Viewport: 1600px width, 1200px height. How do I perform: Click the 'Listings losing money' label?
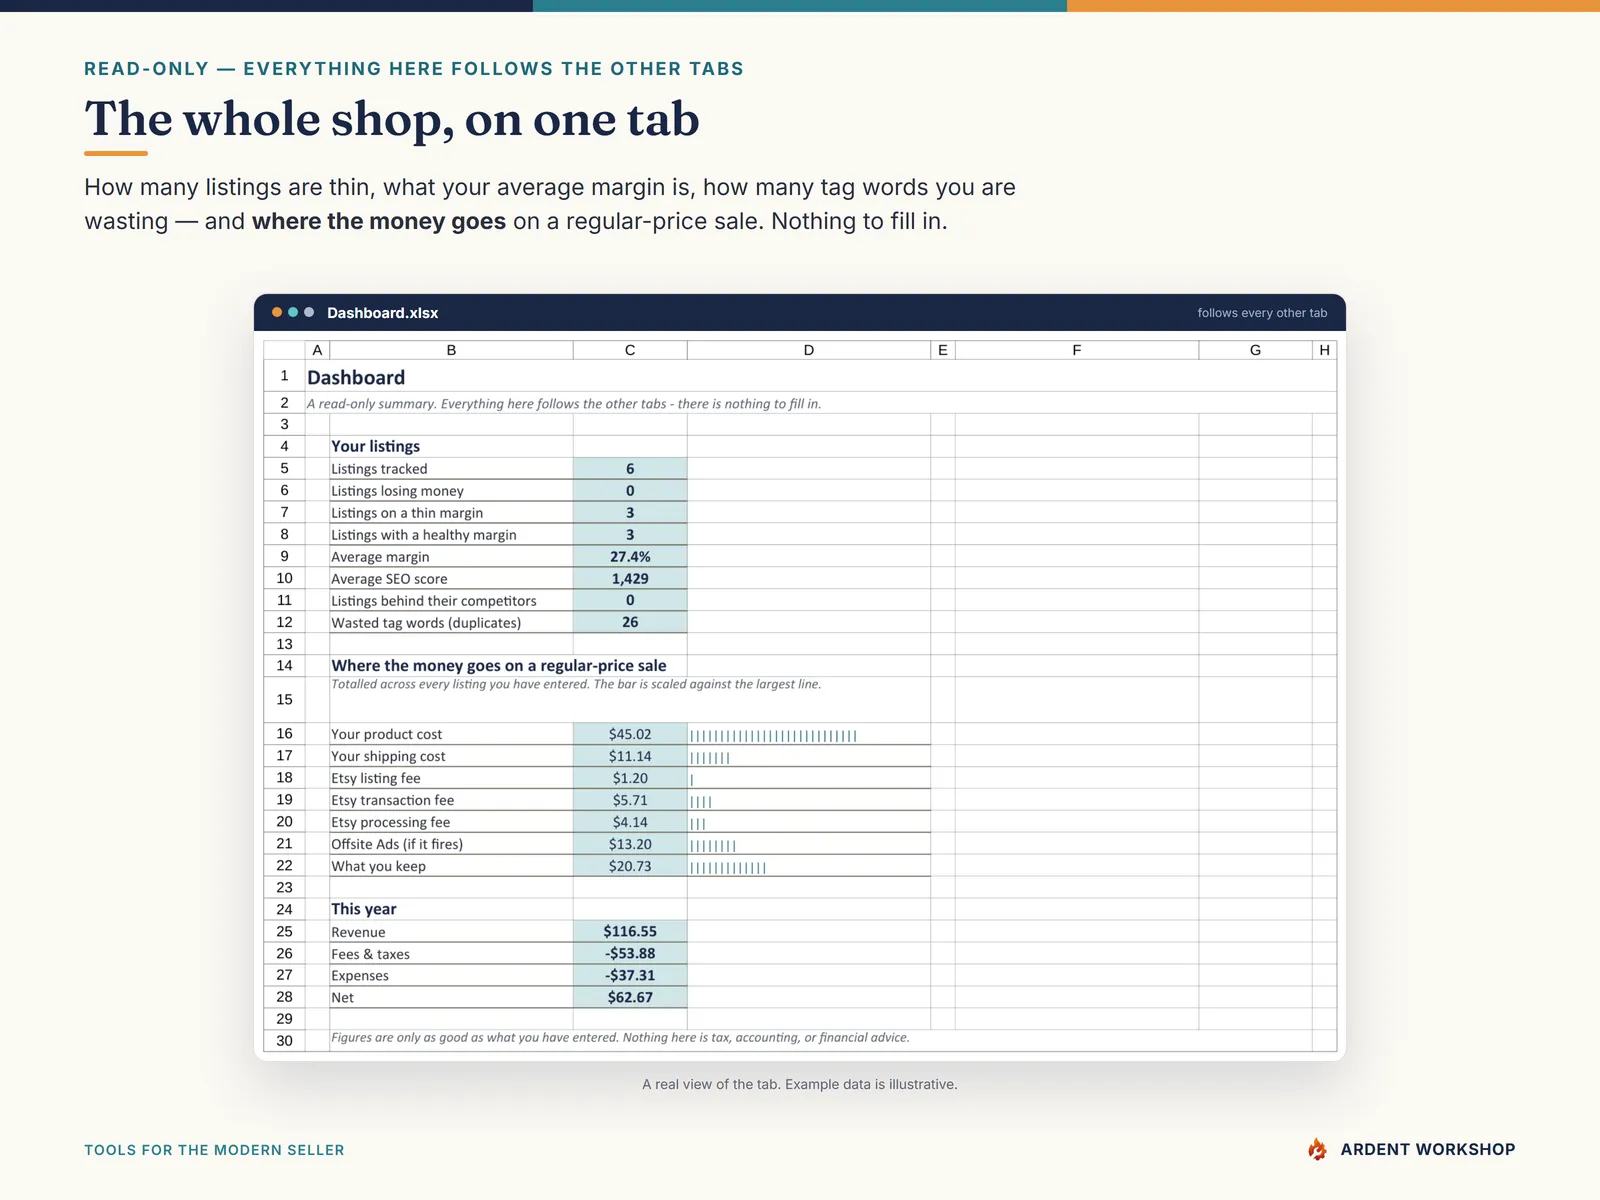click(397, 491)
